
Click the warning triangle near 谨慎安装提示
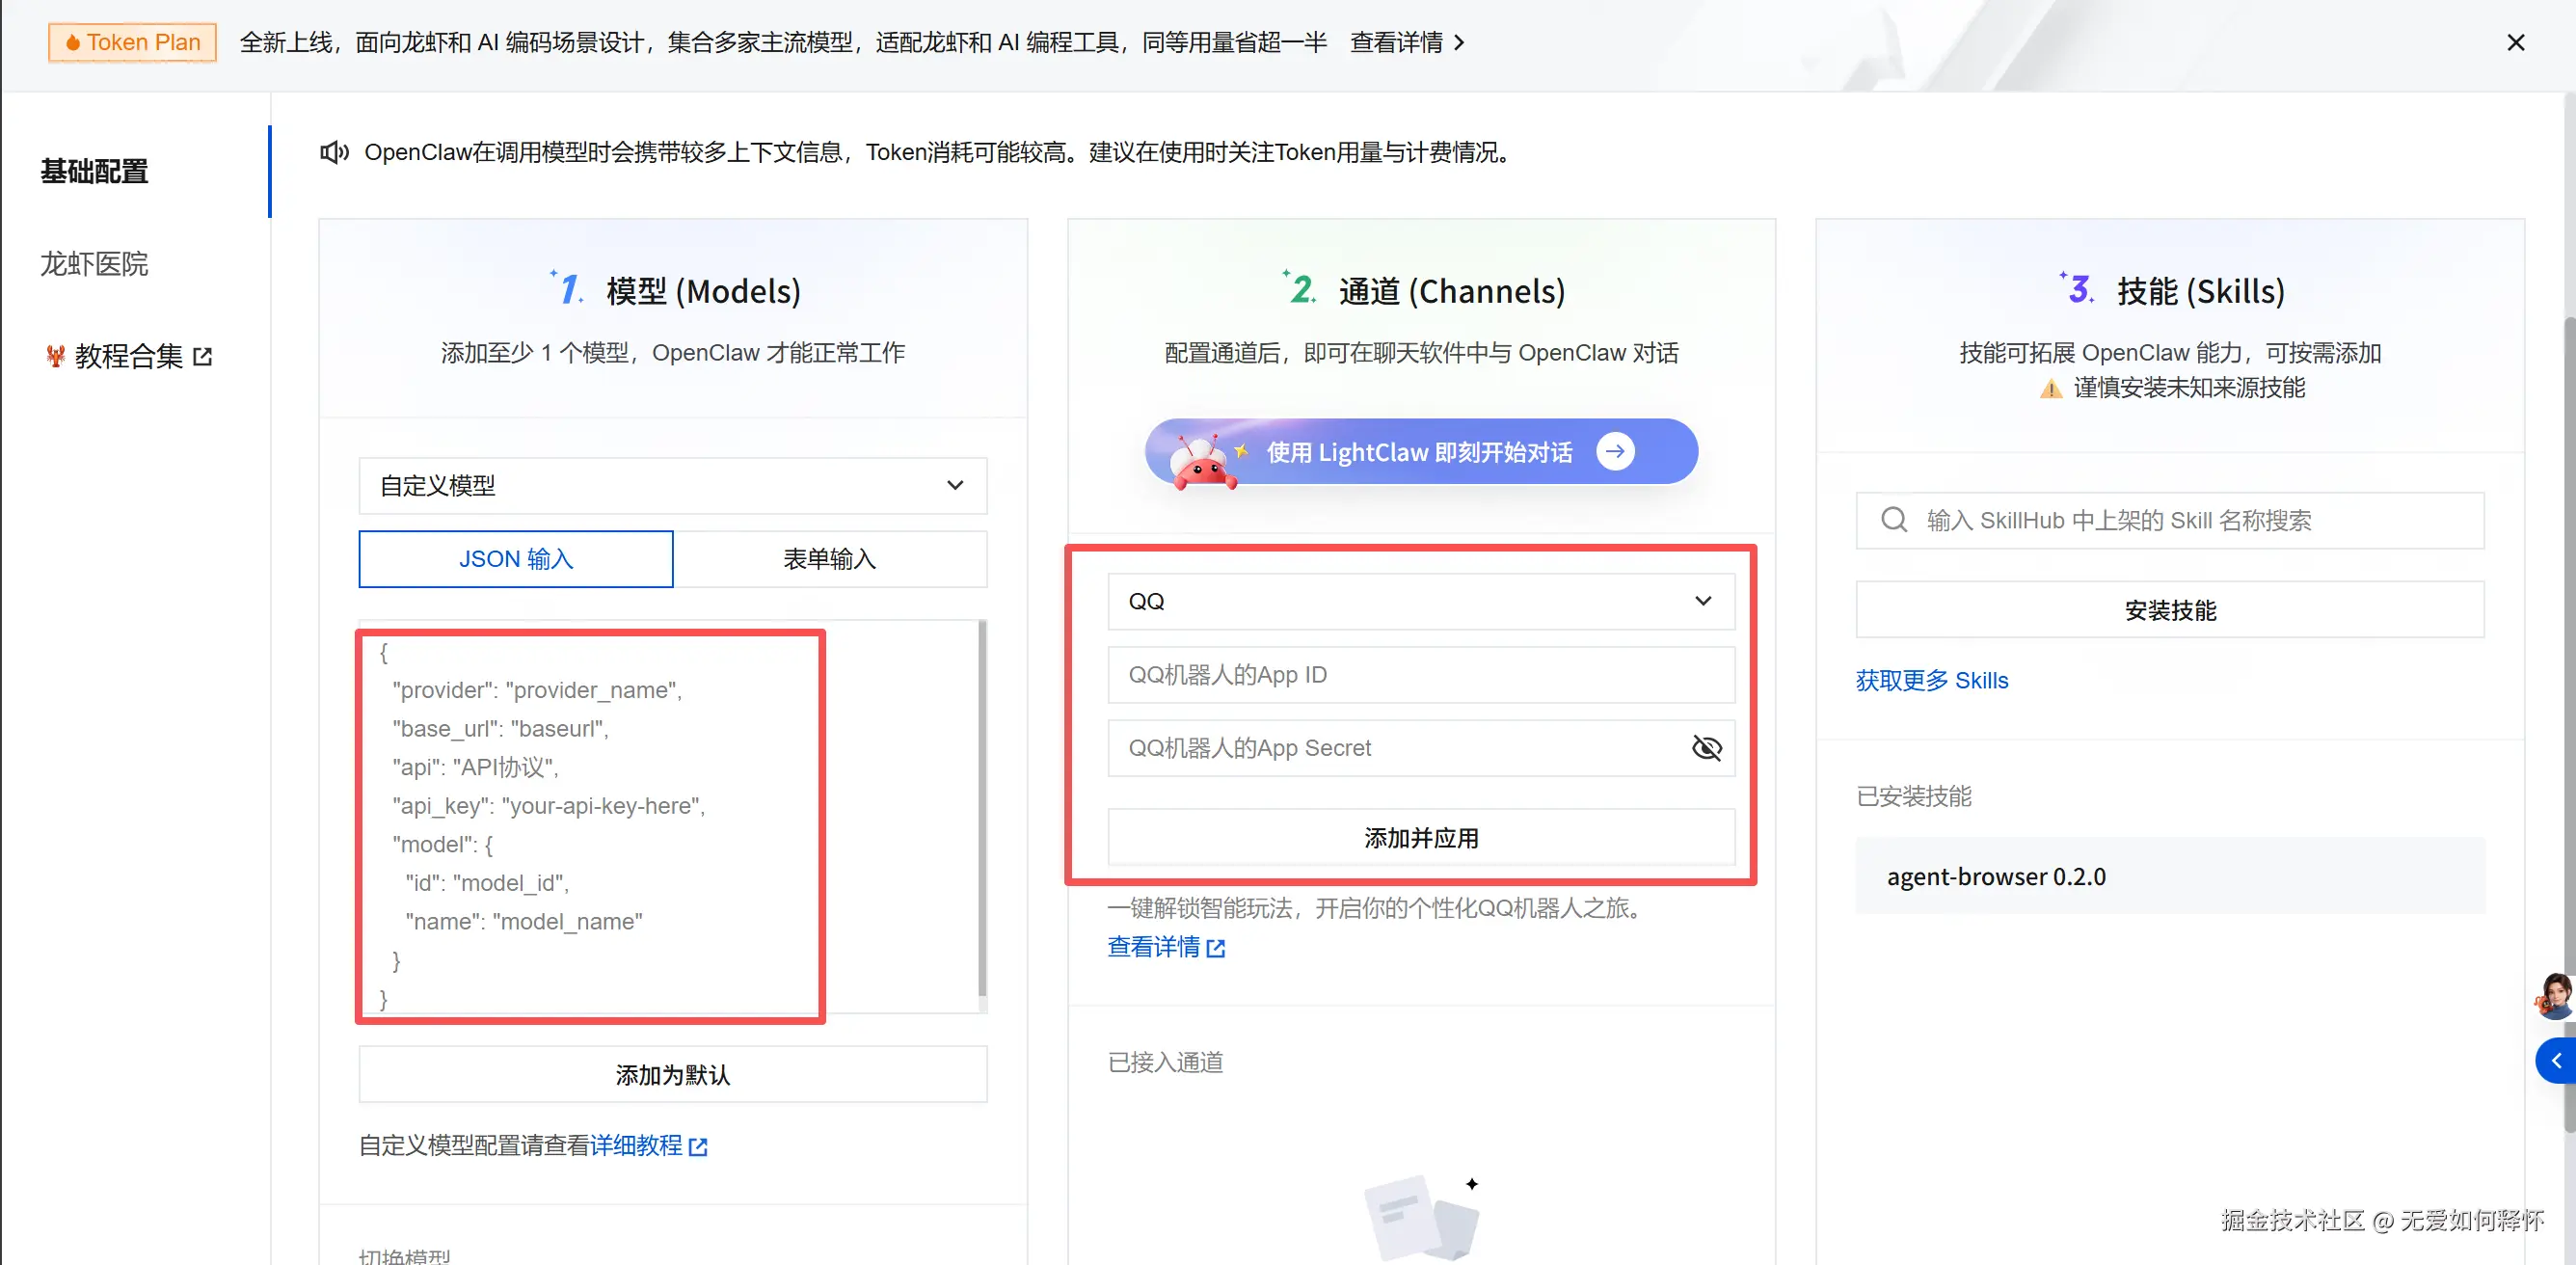click(2051, 390)
